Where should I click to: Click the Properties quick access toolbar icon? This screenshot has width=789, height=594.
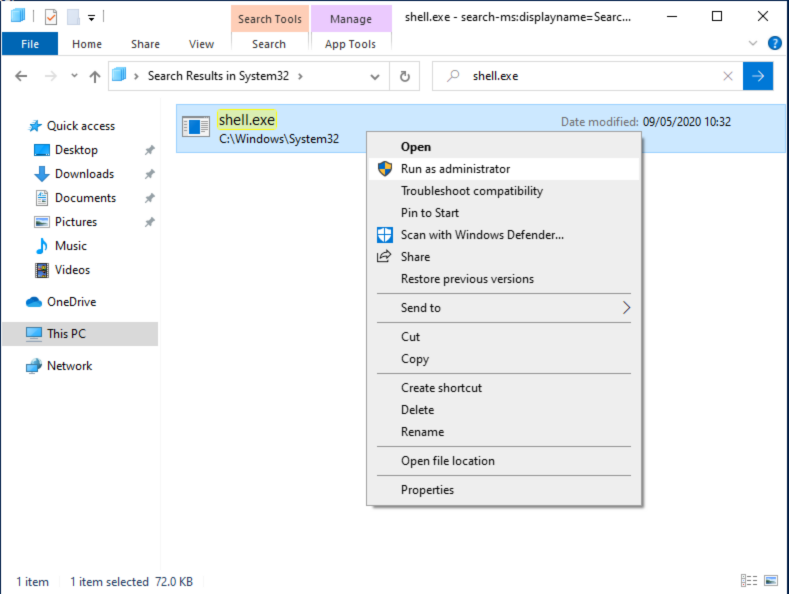coord(51,17)
